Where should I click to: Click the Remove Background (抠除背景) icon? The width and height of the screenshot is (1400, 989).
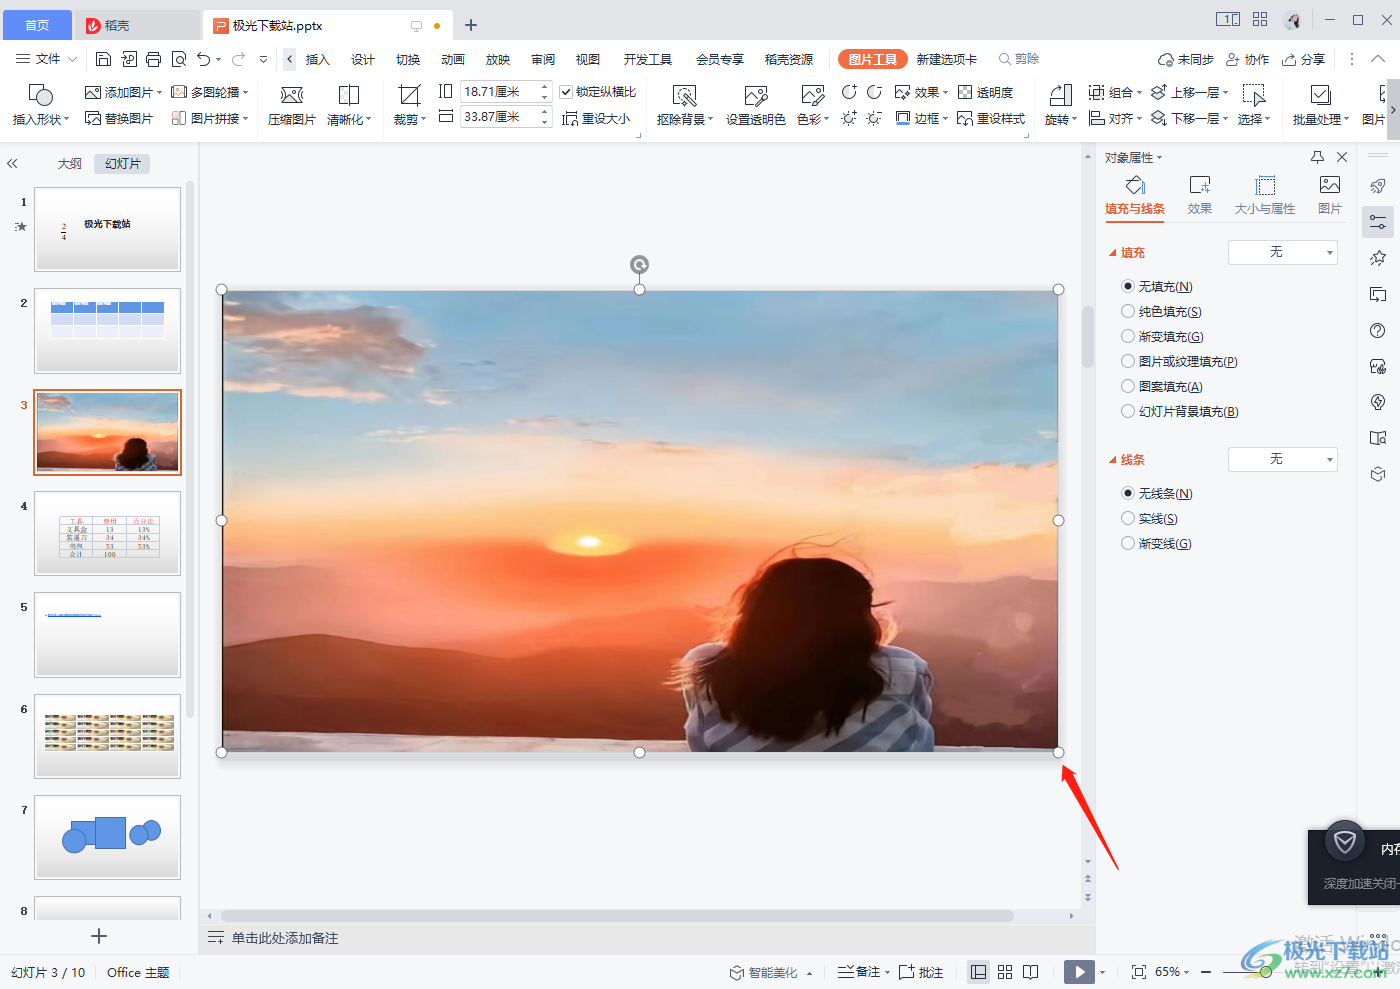coord(685,95)
